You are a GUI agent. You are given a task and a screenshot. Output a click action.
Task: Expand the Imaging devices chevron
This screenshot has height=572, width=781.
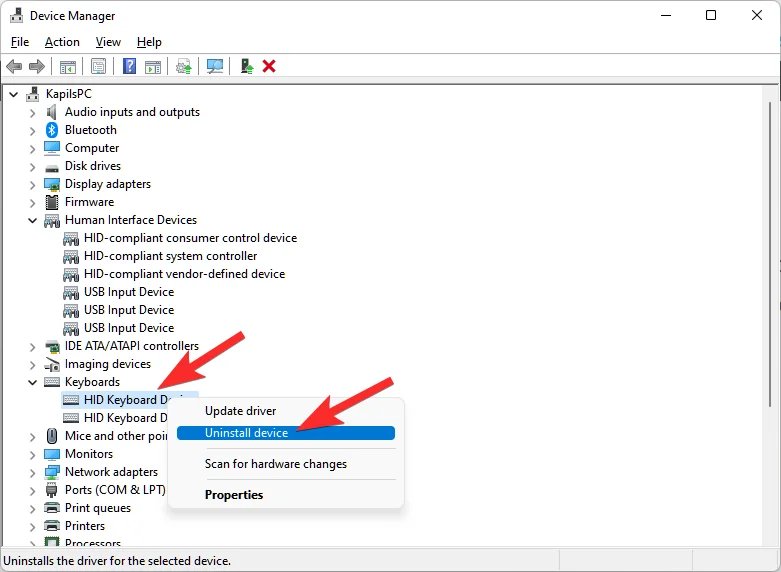(x=32, y=364)
